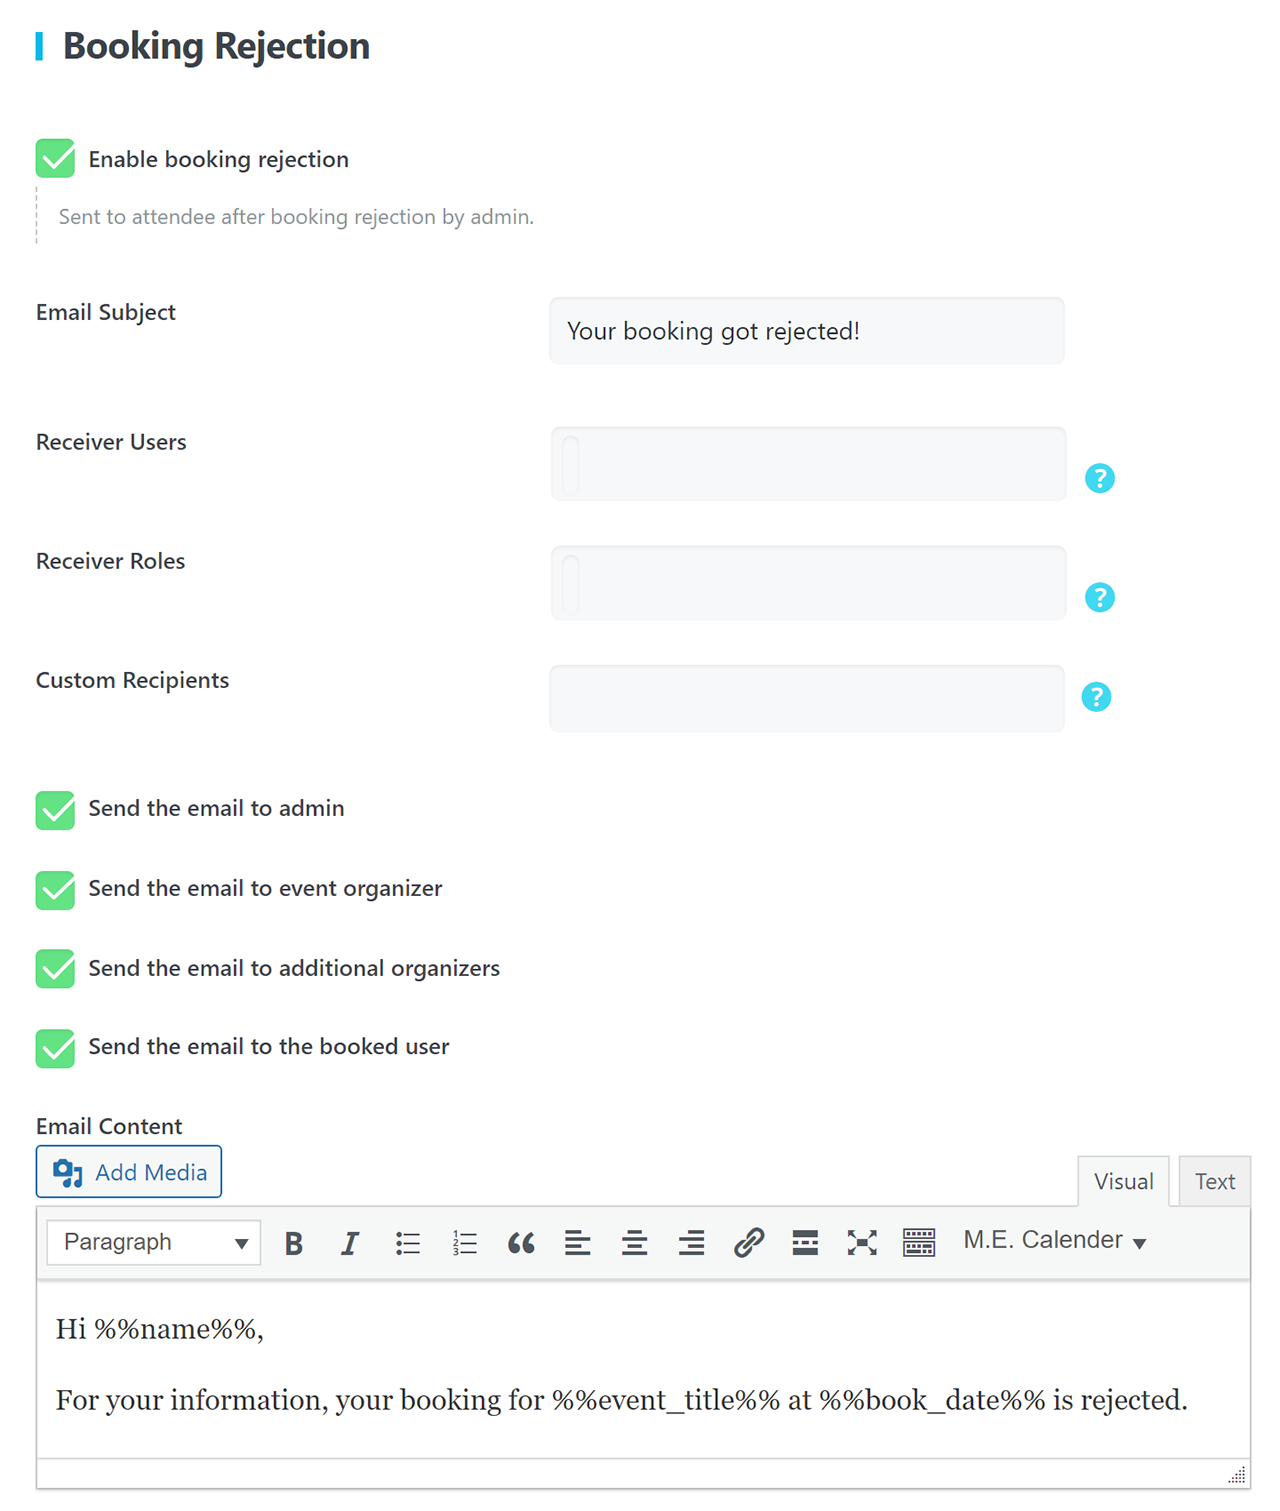The width and height of the screenshot is (1280, 1511).
Task: Grab the editor resize handle
Action: [1237, 1475]
